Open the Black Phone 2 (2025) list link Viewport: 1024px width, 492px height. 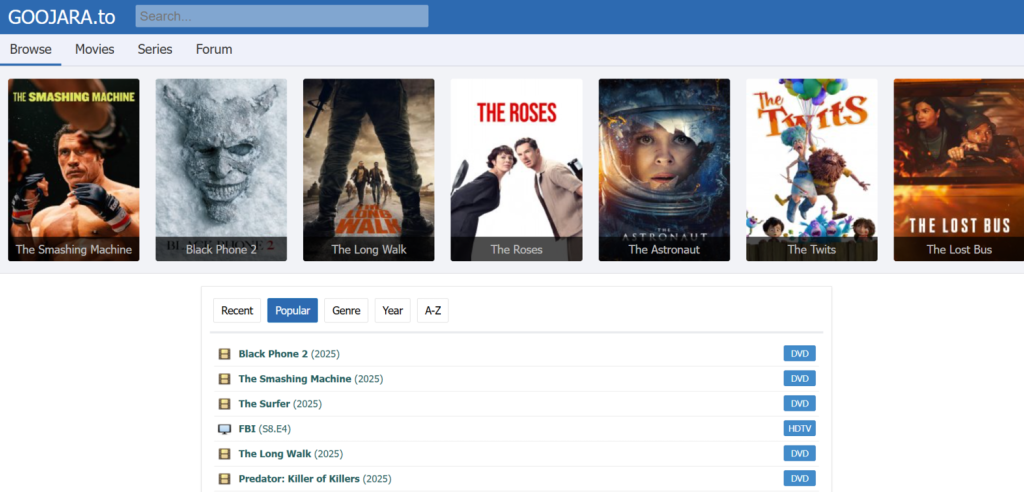(x=289, y=354)
